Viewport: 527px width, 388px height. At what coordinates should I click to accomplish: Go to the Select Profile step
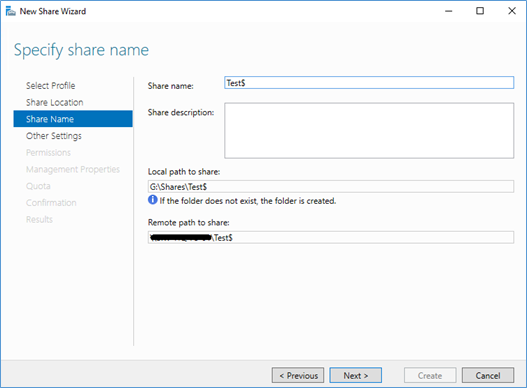[x=51, y=86]
